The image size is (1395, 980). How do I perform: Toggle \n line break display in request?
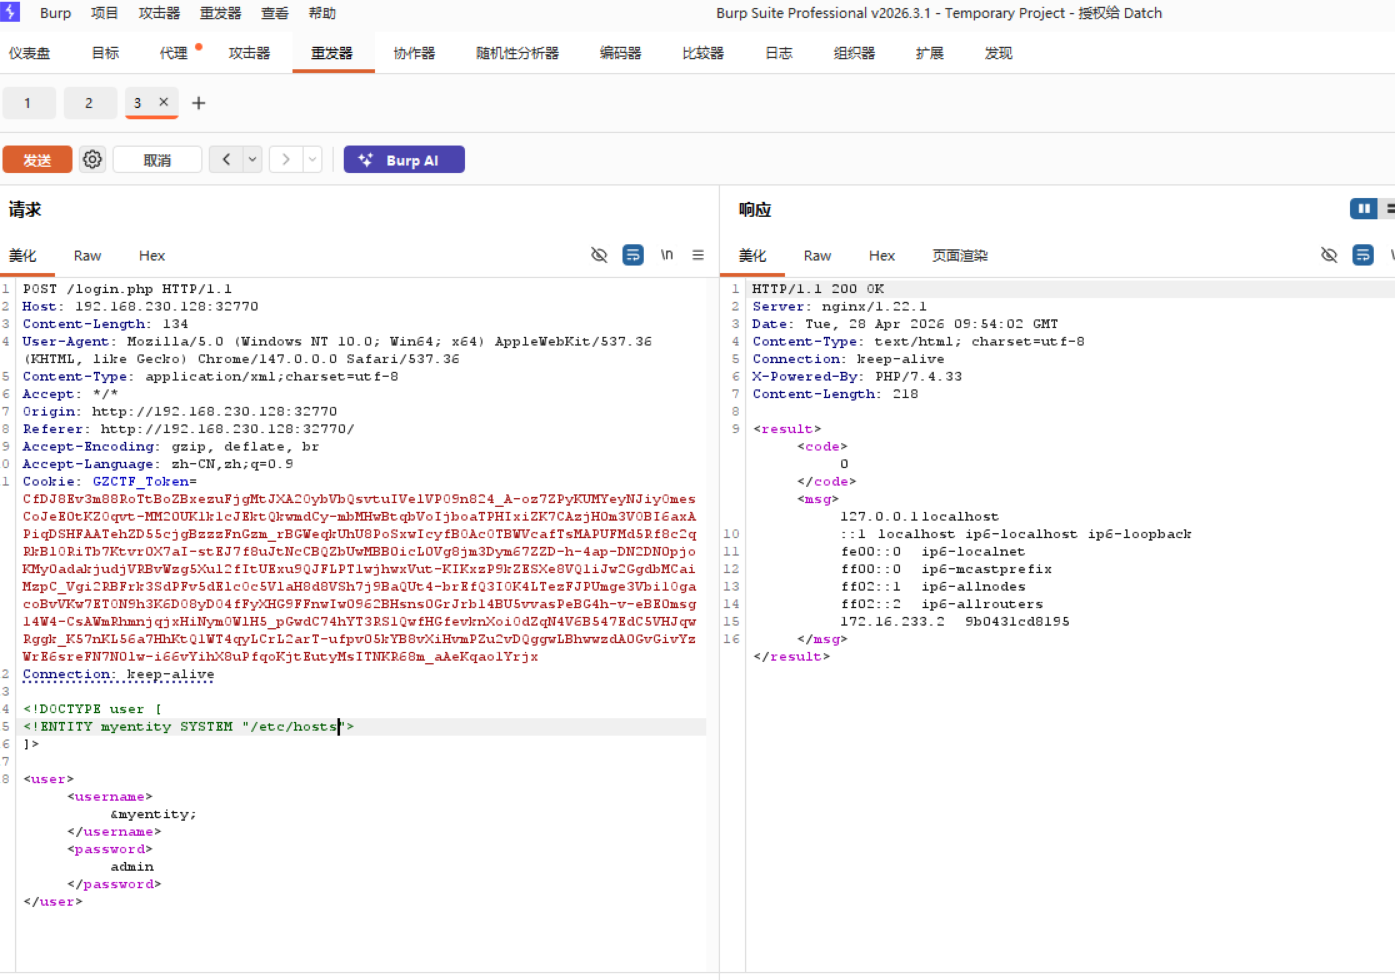[667, 255]
